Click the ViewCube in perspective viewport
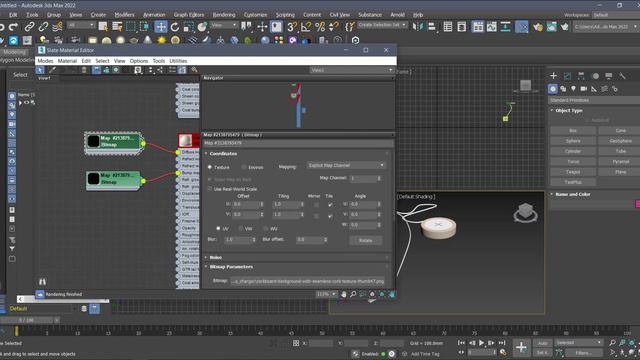The width and height of the screenshot is (640, 360). (525, 213)
